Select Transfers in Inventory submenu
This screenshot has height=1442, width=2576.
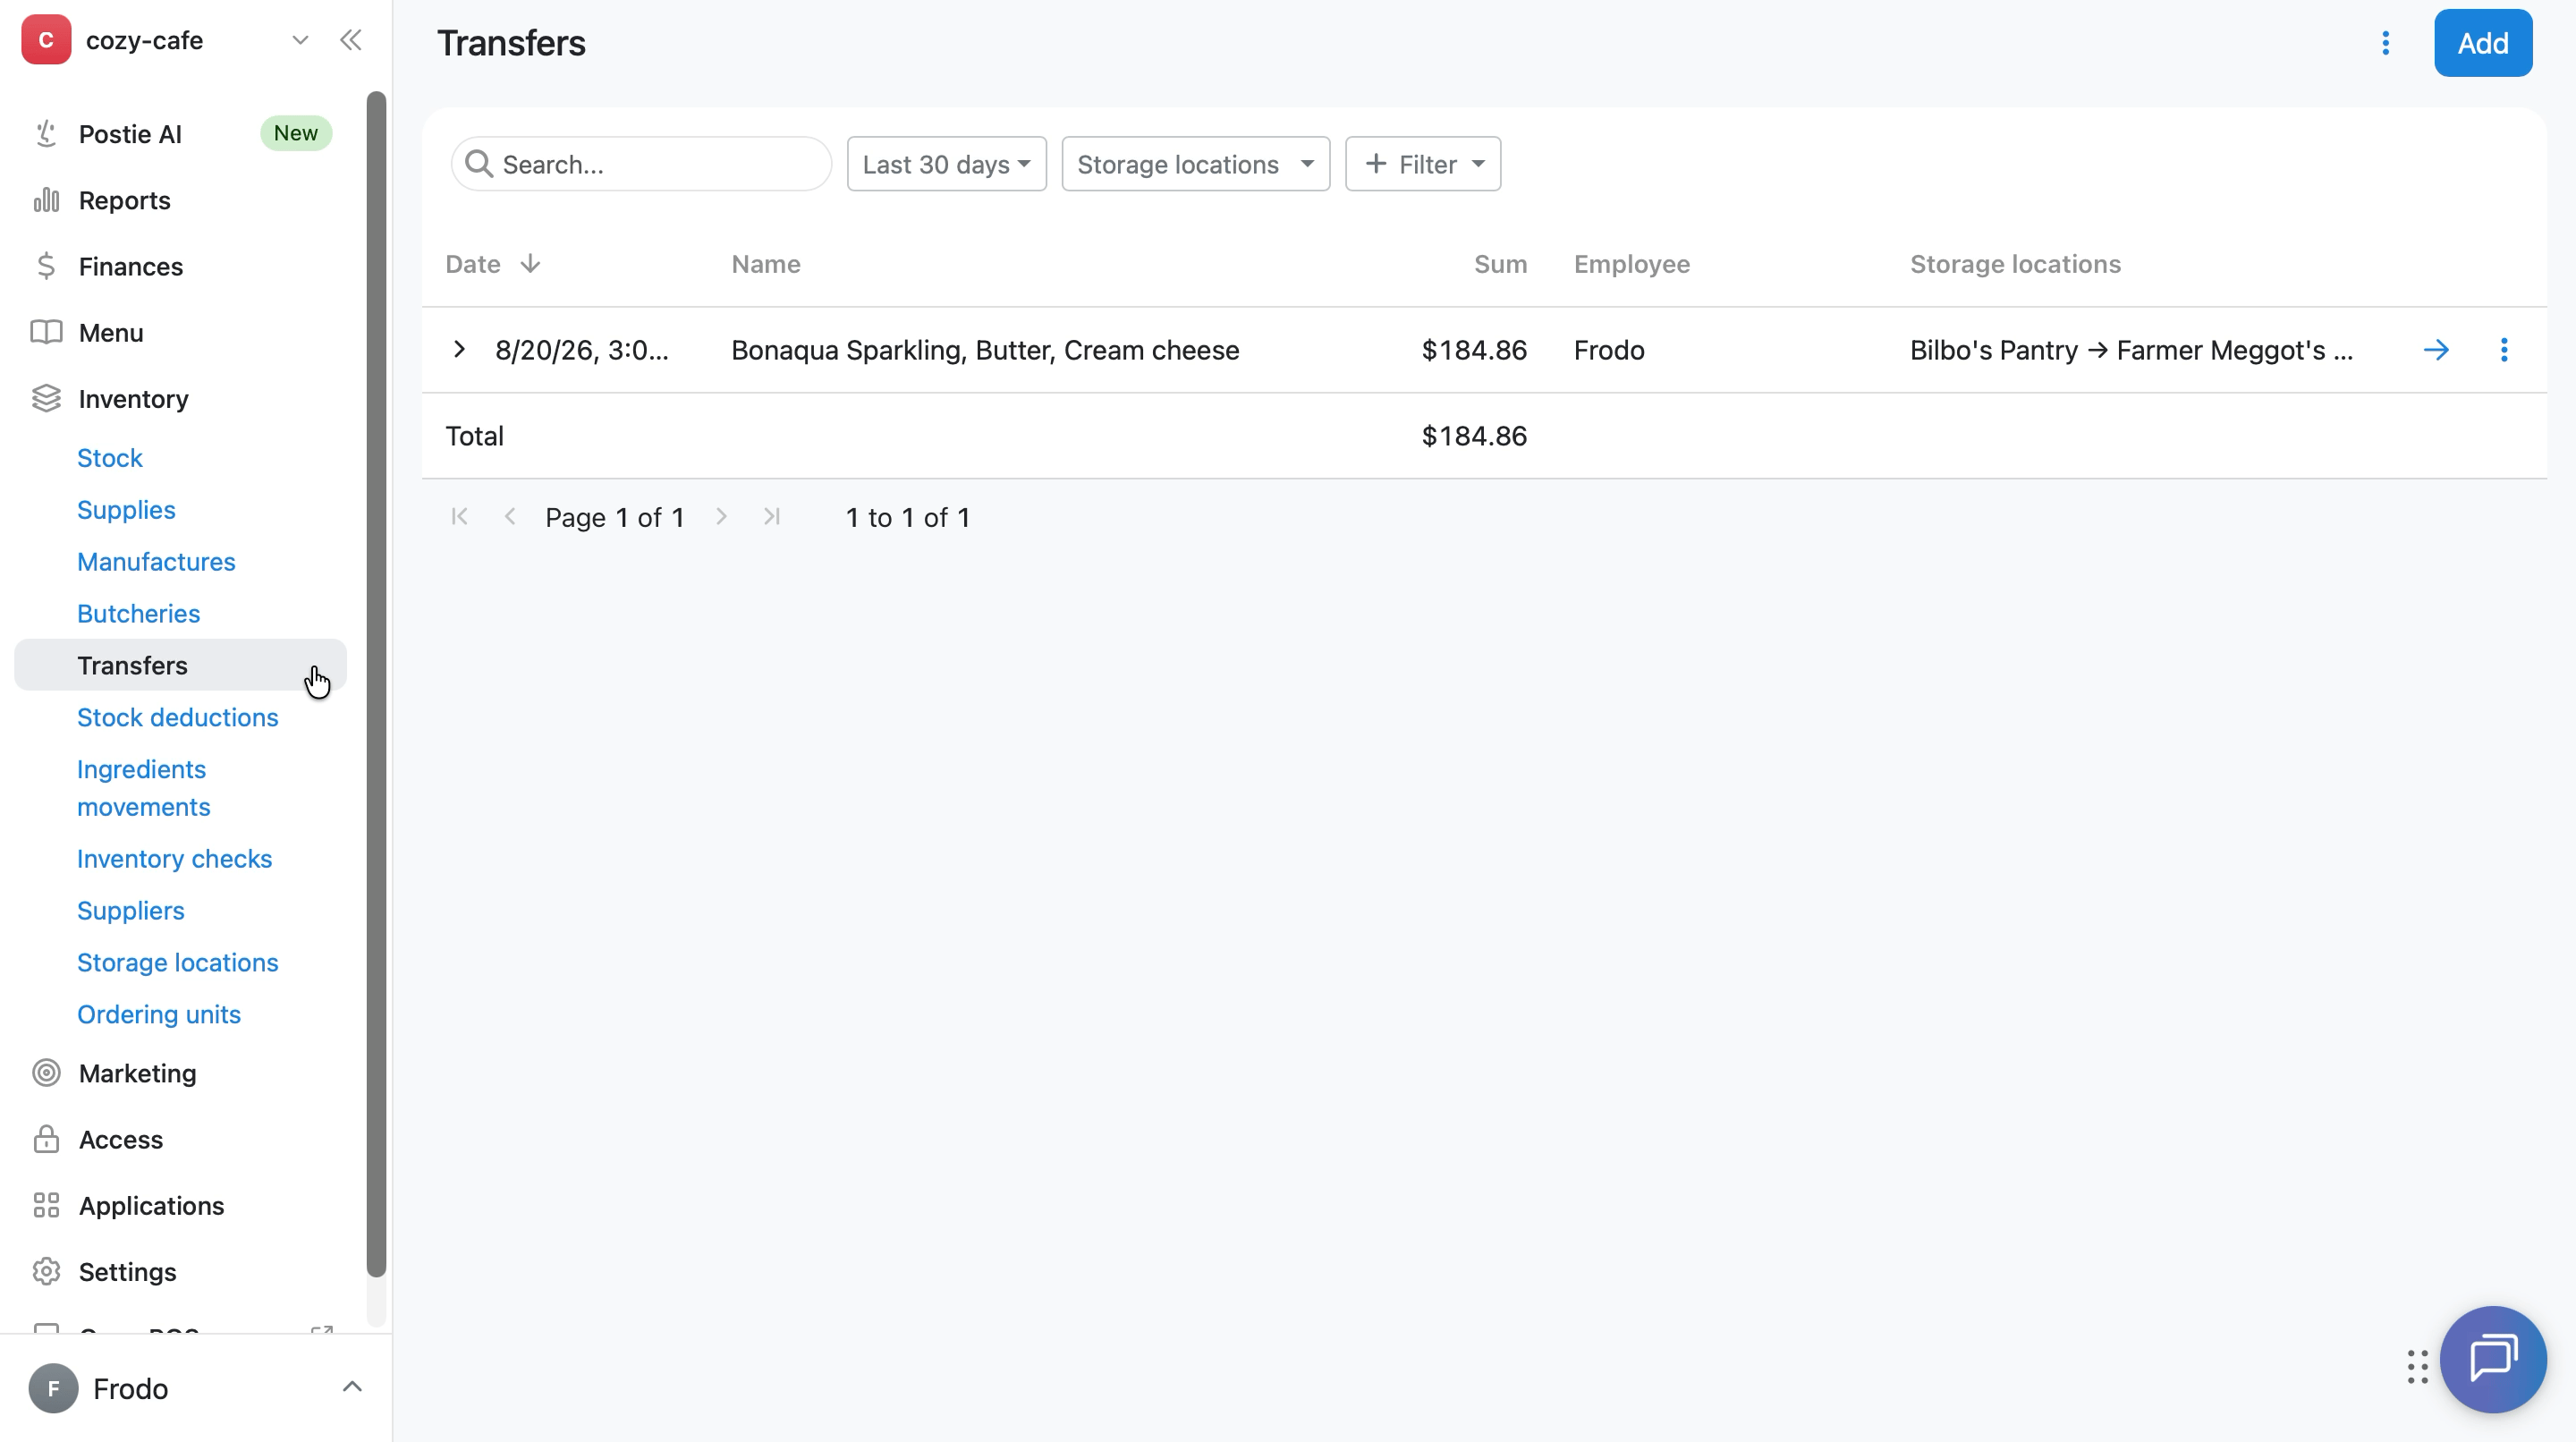[x=180, y=665]
